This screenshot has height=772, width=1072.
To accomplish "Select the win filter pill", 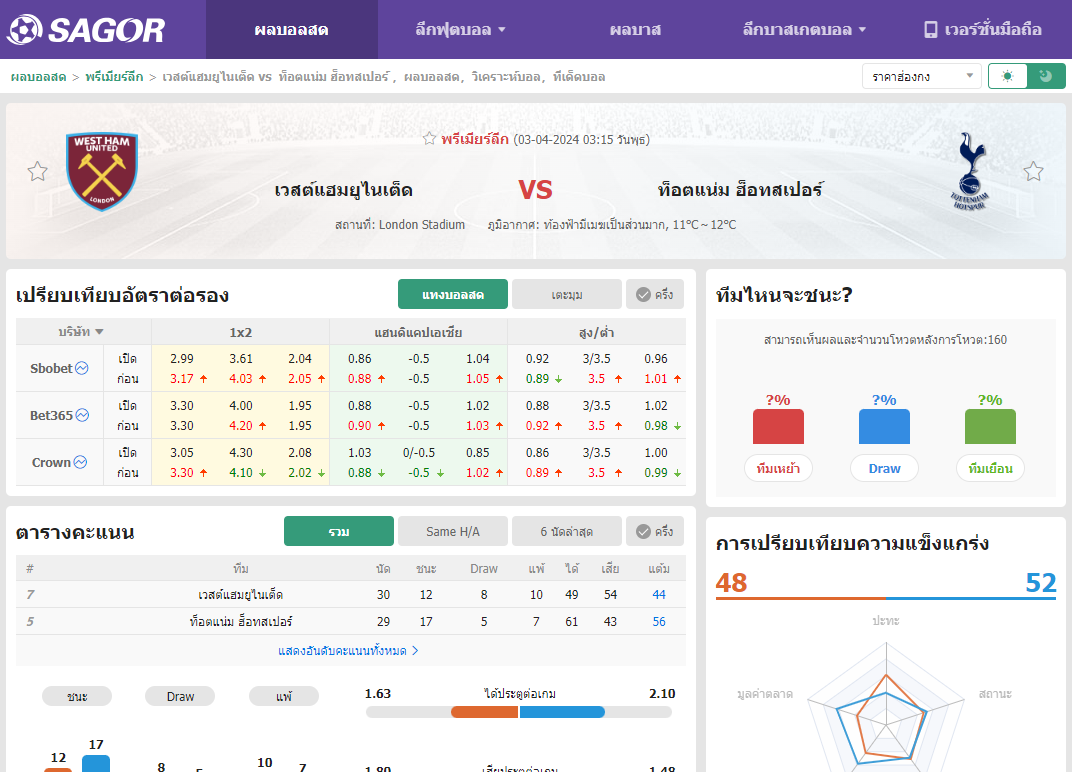I will click(x=77, y=696).
